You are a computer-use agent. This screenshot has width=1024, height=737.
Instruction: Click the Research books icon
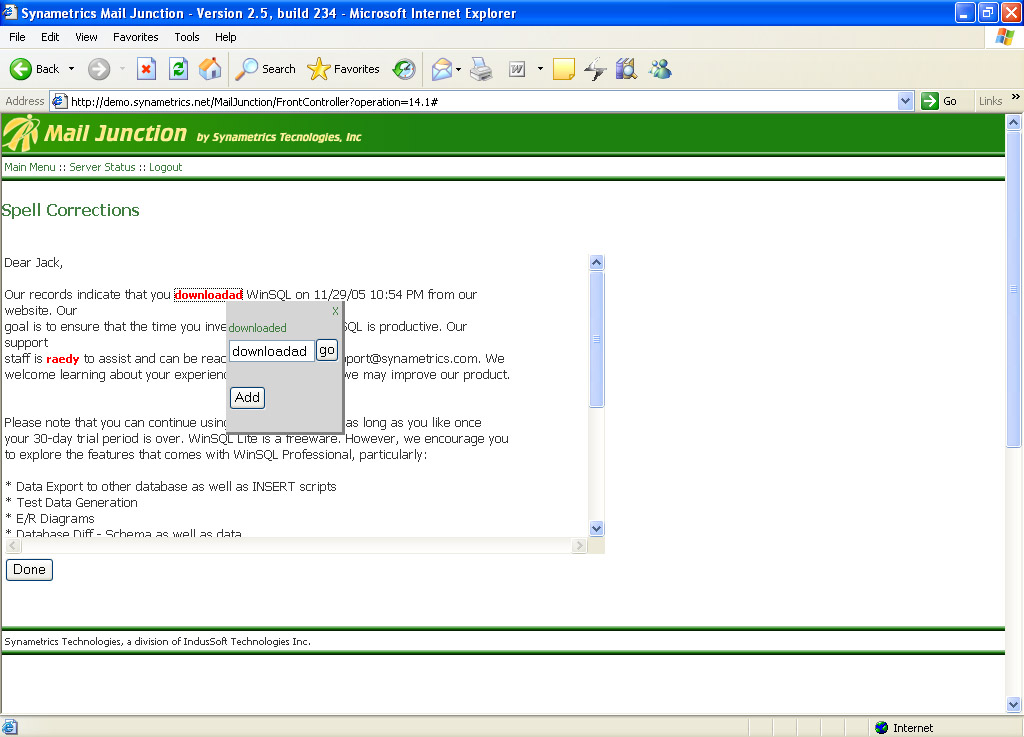(x=627, y=69)
